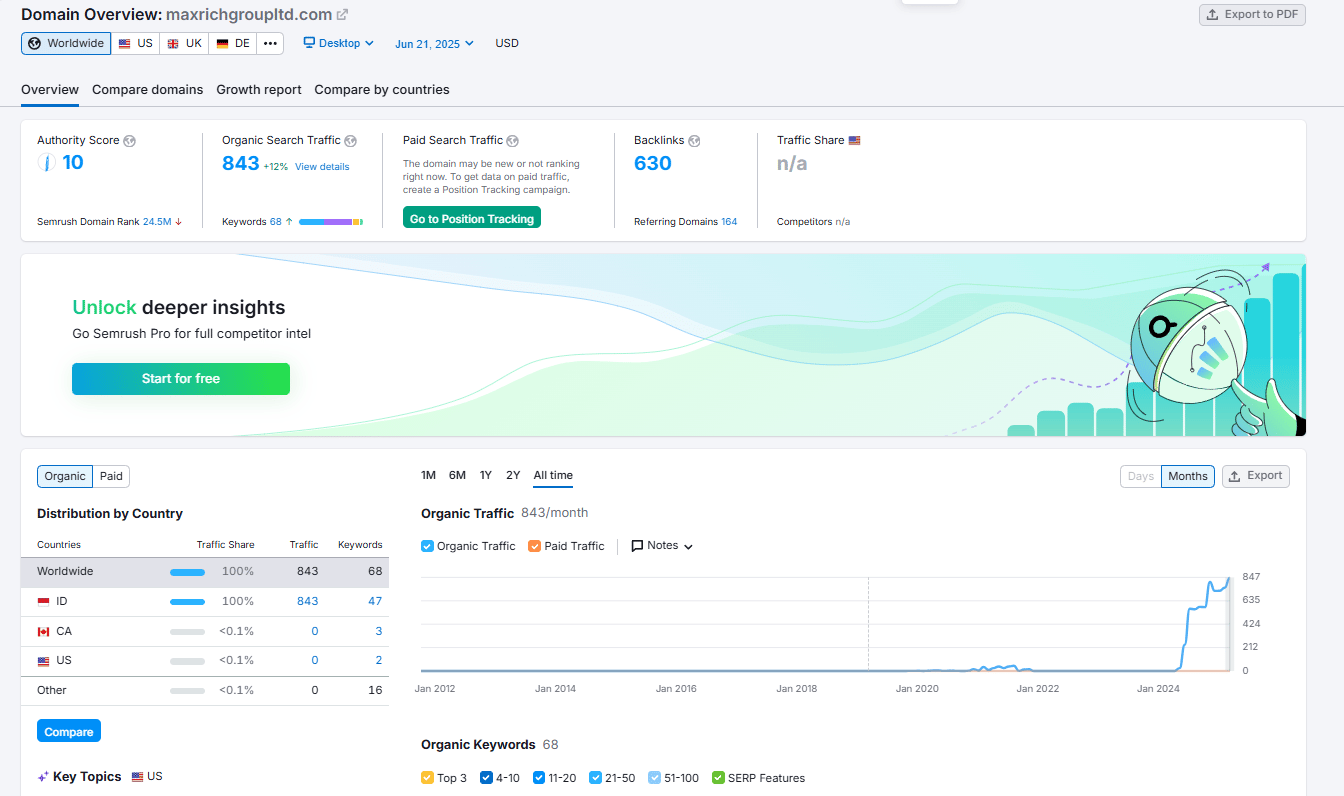Open the Desktop device dropdown
Image resolution: width=1344 pixels, height=796 pixels.
339,43
